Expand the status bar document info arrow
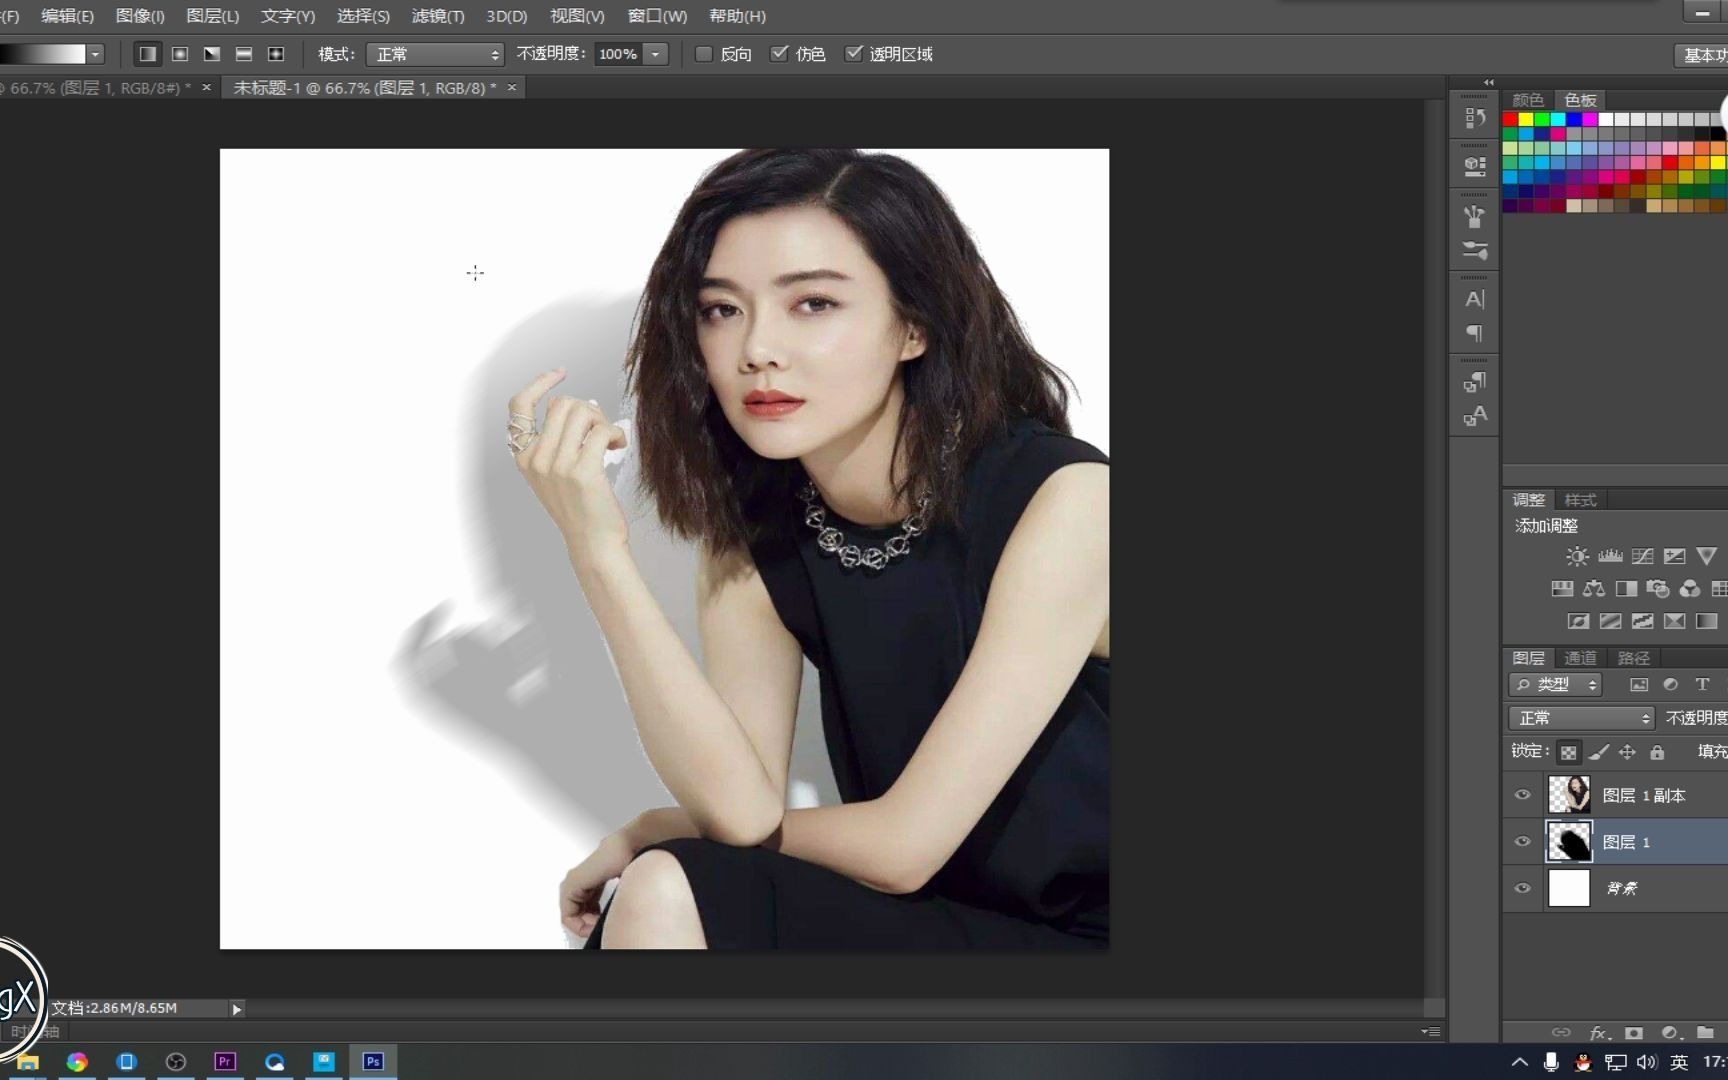 pos(237,1009)
